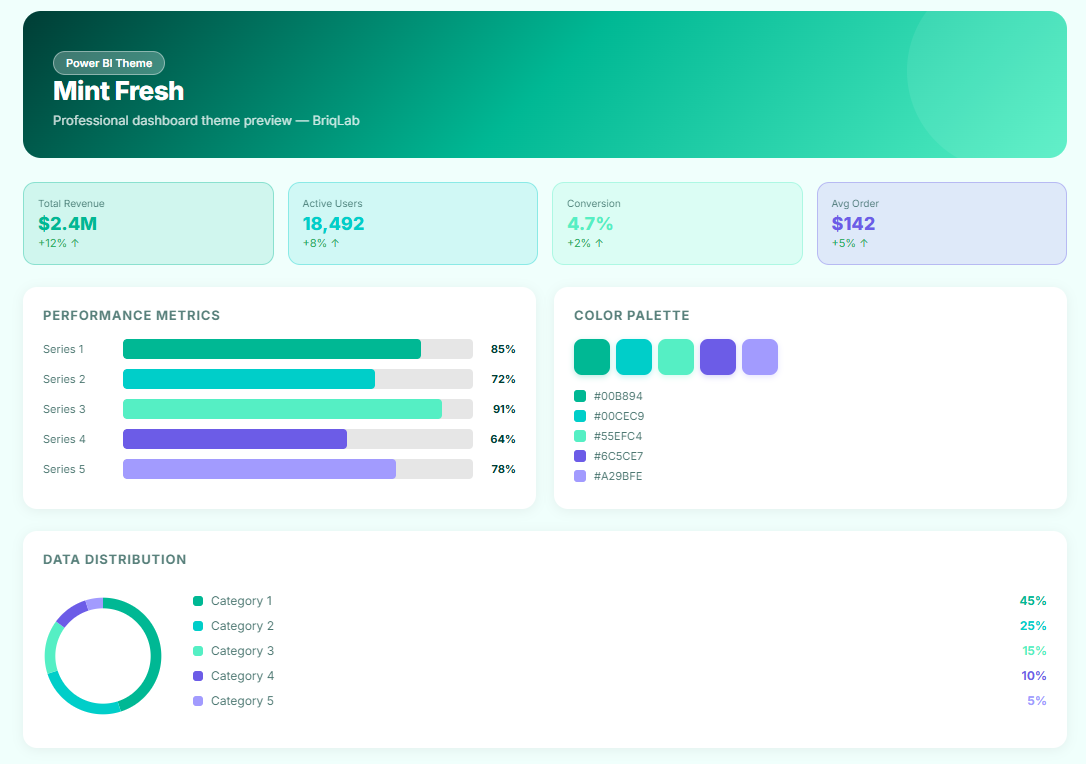Click the large green #00B894 palette swatch

click(592, 357)
